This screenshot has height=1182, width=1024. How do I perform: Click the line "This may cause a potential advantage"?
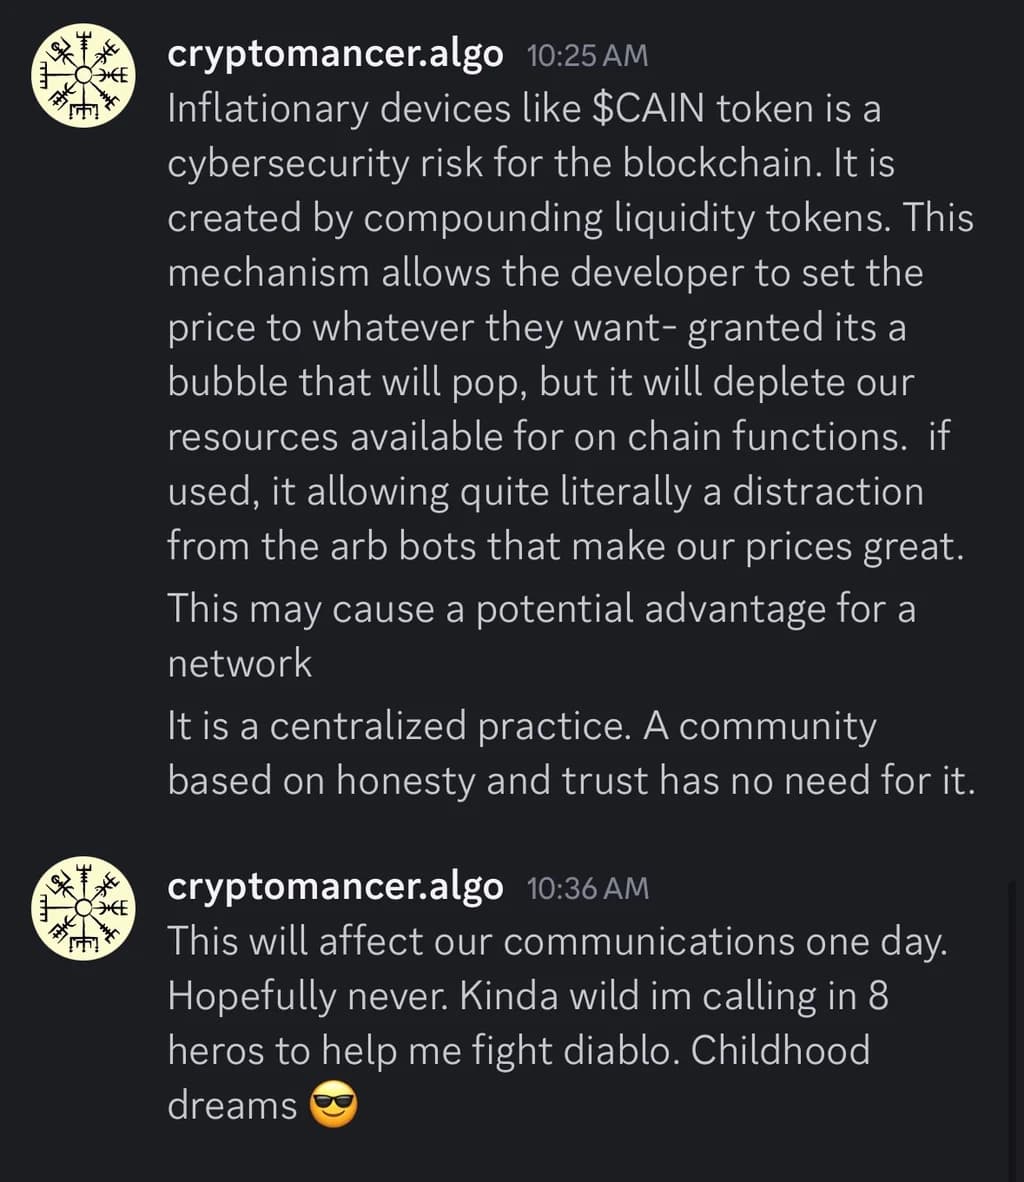coord(541,608)
